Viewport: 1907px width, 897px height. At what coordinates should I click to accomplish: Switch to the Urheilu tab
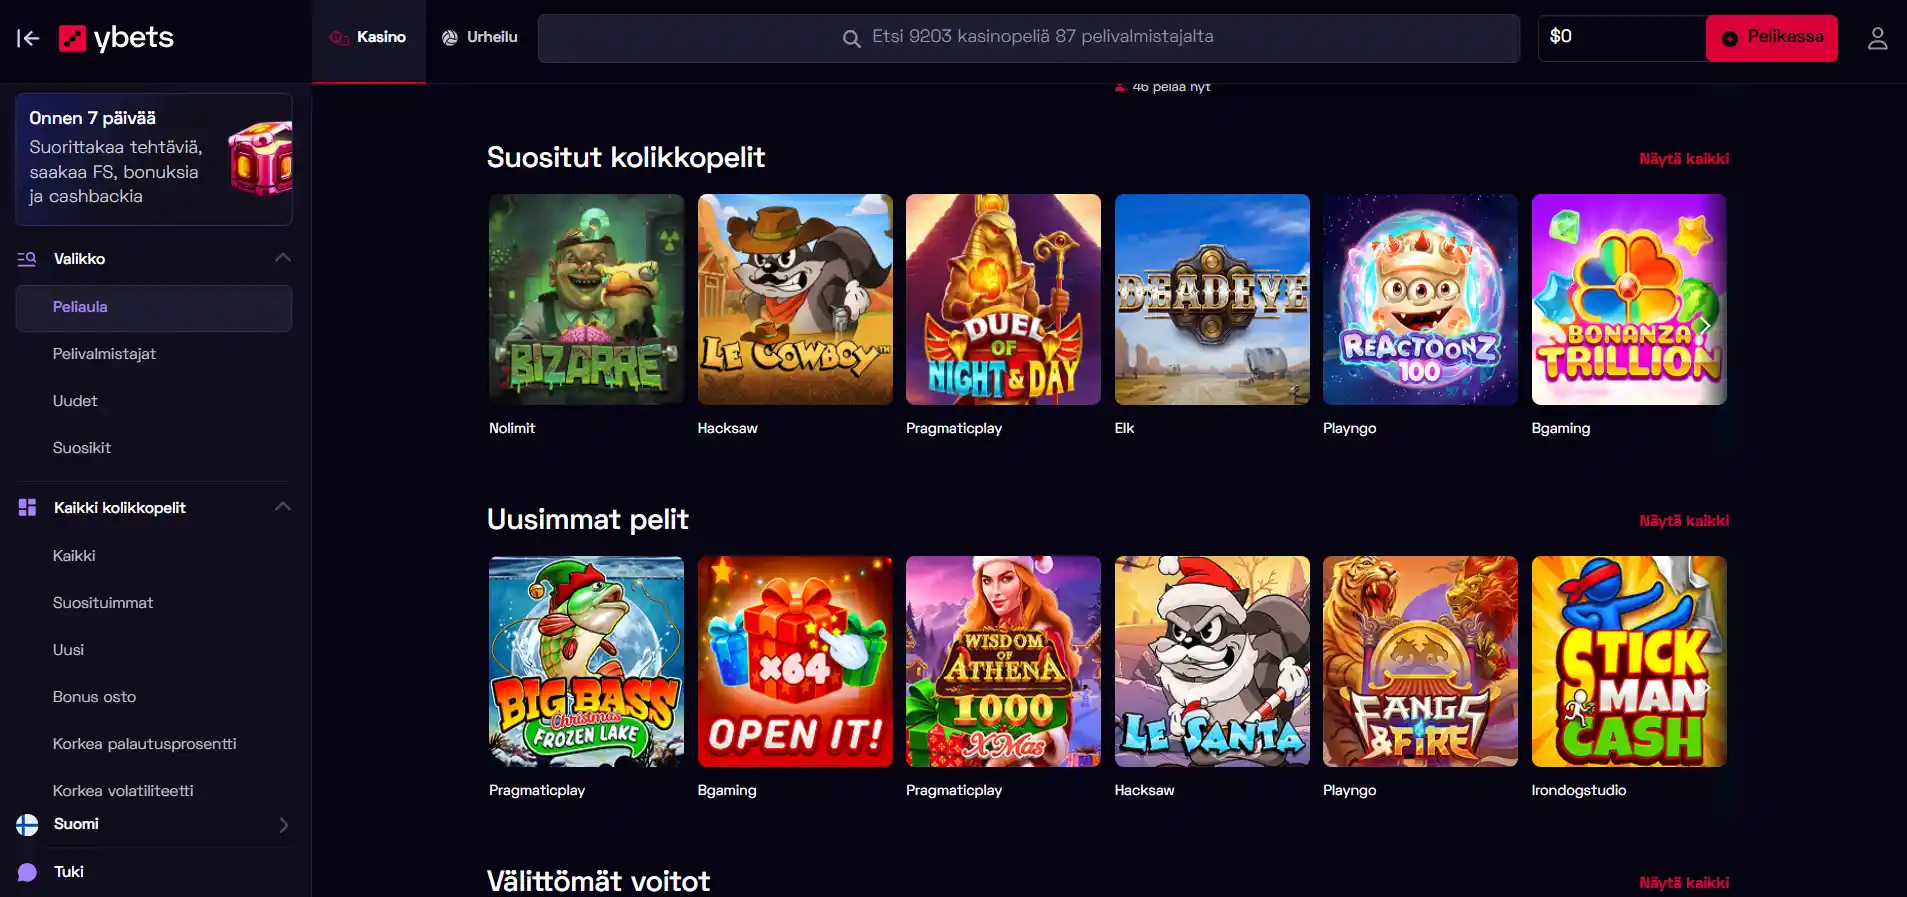point(480,38)
